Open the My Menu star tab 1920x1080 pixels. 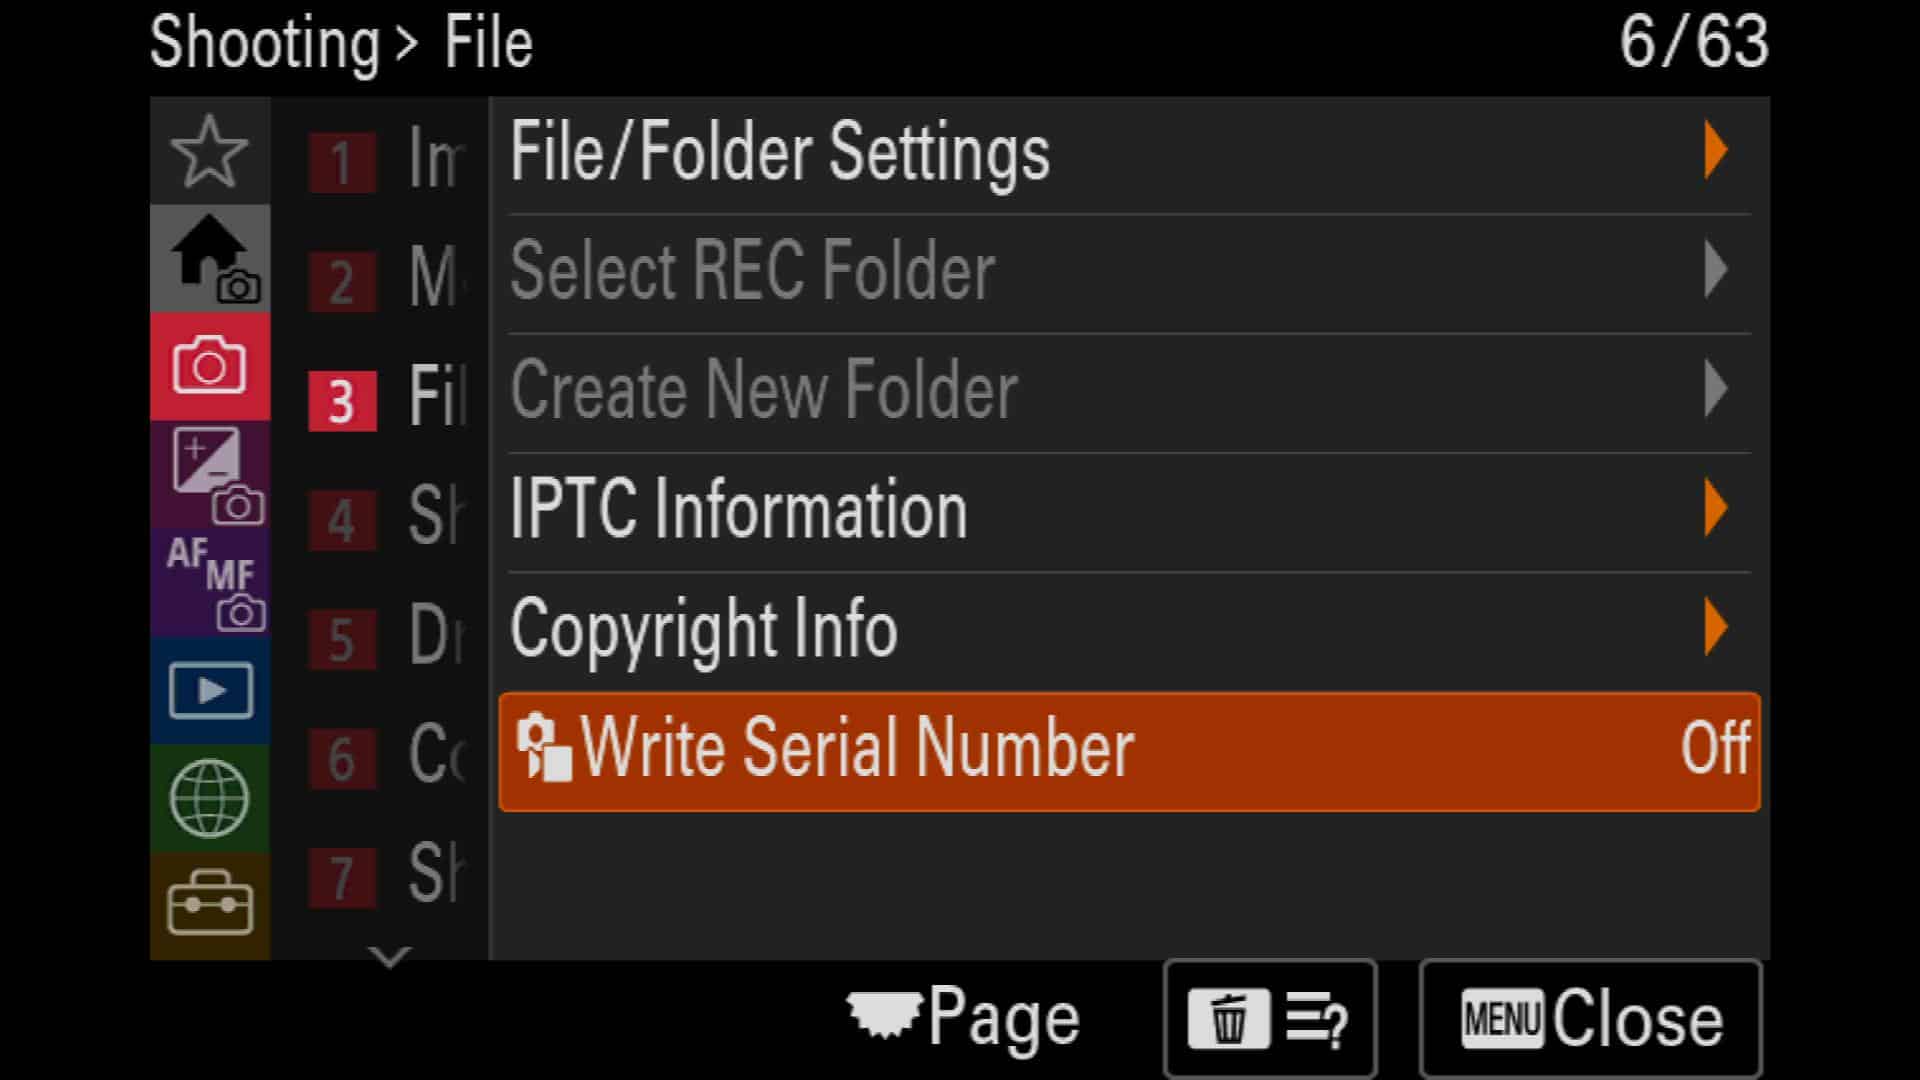click(209, 151)
